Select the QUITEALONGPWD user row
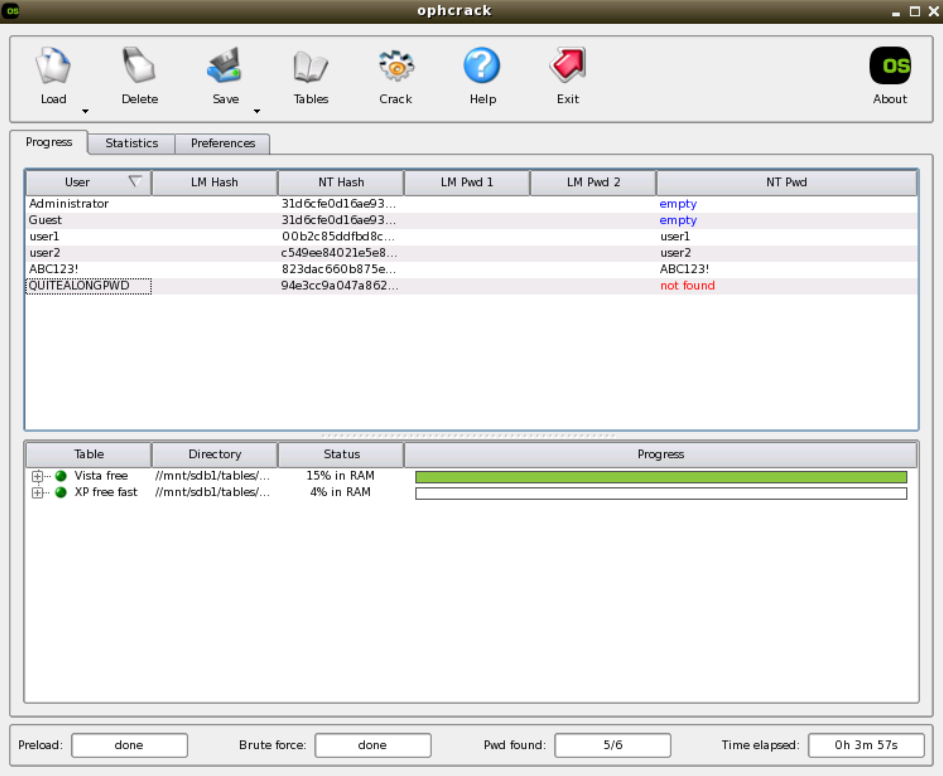This screenshot has width=943, height=776. coord(472,286)
